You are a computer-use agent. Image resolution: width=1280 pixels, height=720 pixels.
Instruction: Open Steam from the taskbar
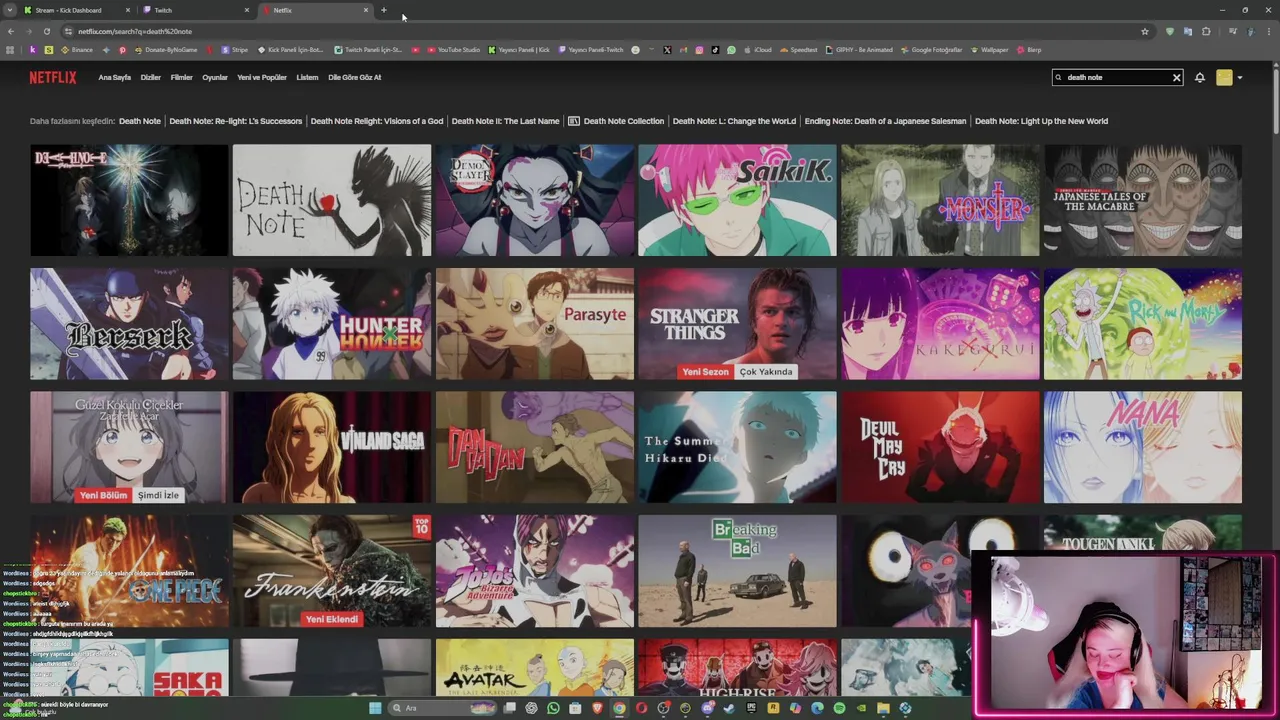click(729, 708)
